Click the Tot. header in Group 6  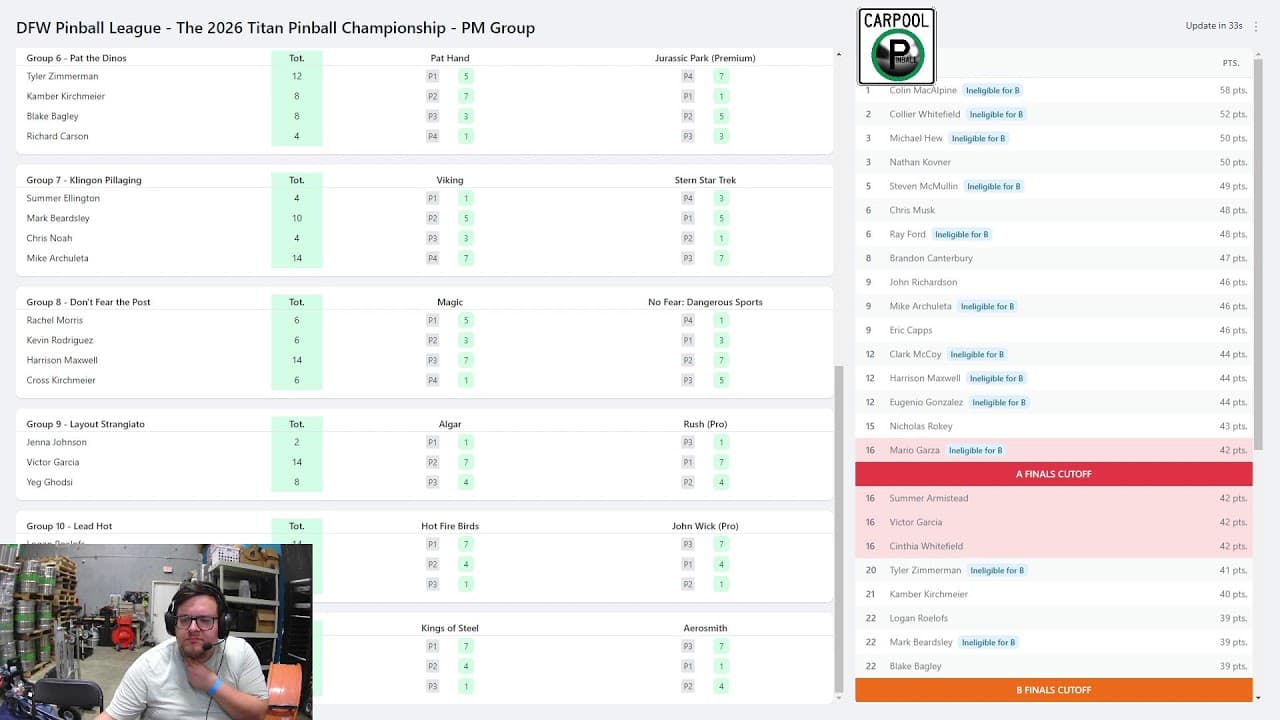(297, 58)
